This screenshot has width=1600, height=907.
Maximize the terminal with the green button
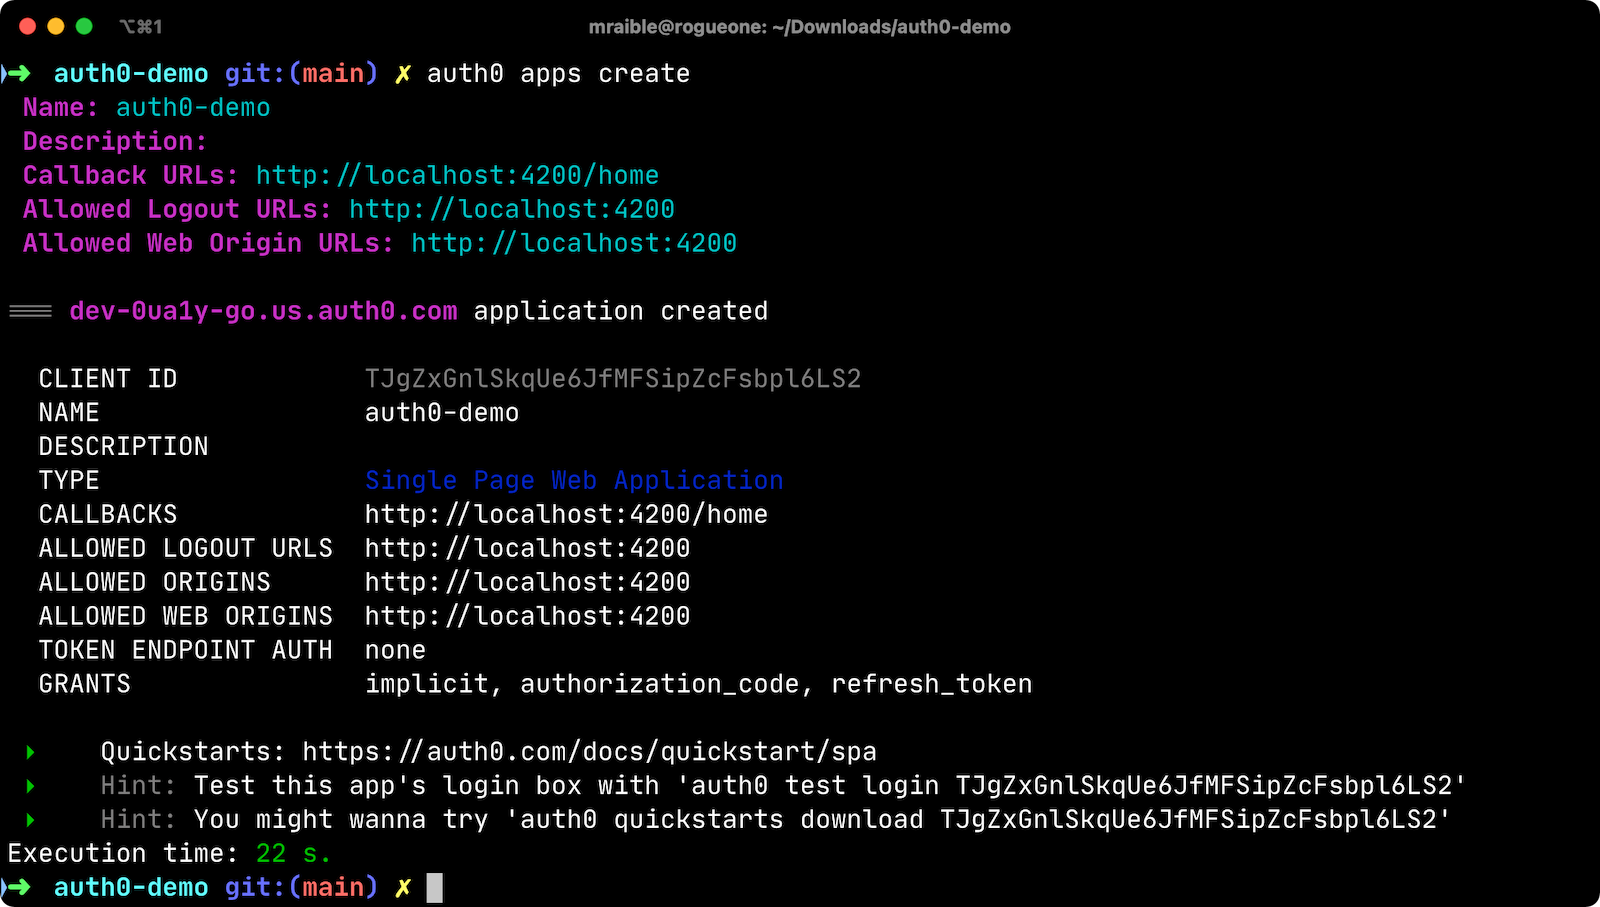click(x=84, y=27)
